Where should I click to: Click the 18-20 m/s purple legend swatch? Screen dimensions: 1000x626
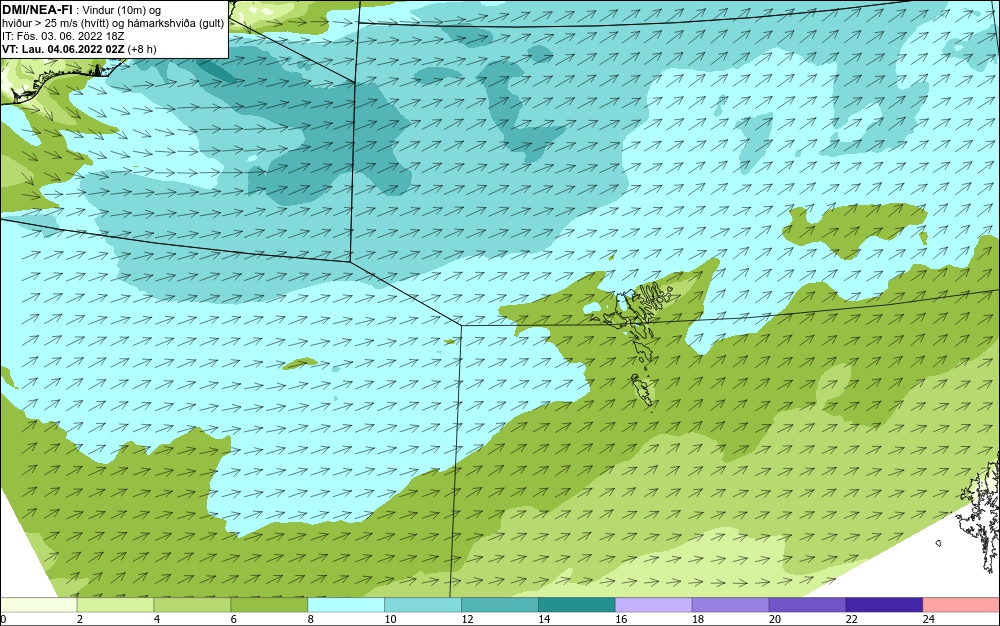[730, 604]
